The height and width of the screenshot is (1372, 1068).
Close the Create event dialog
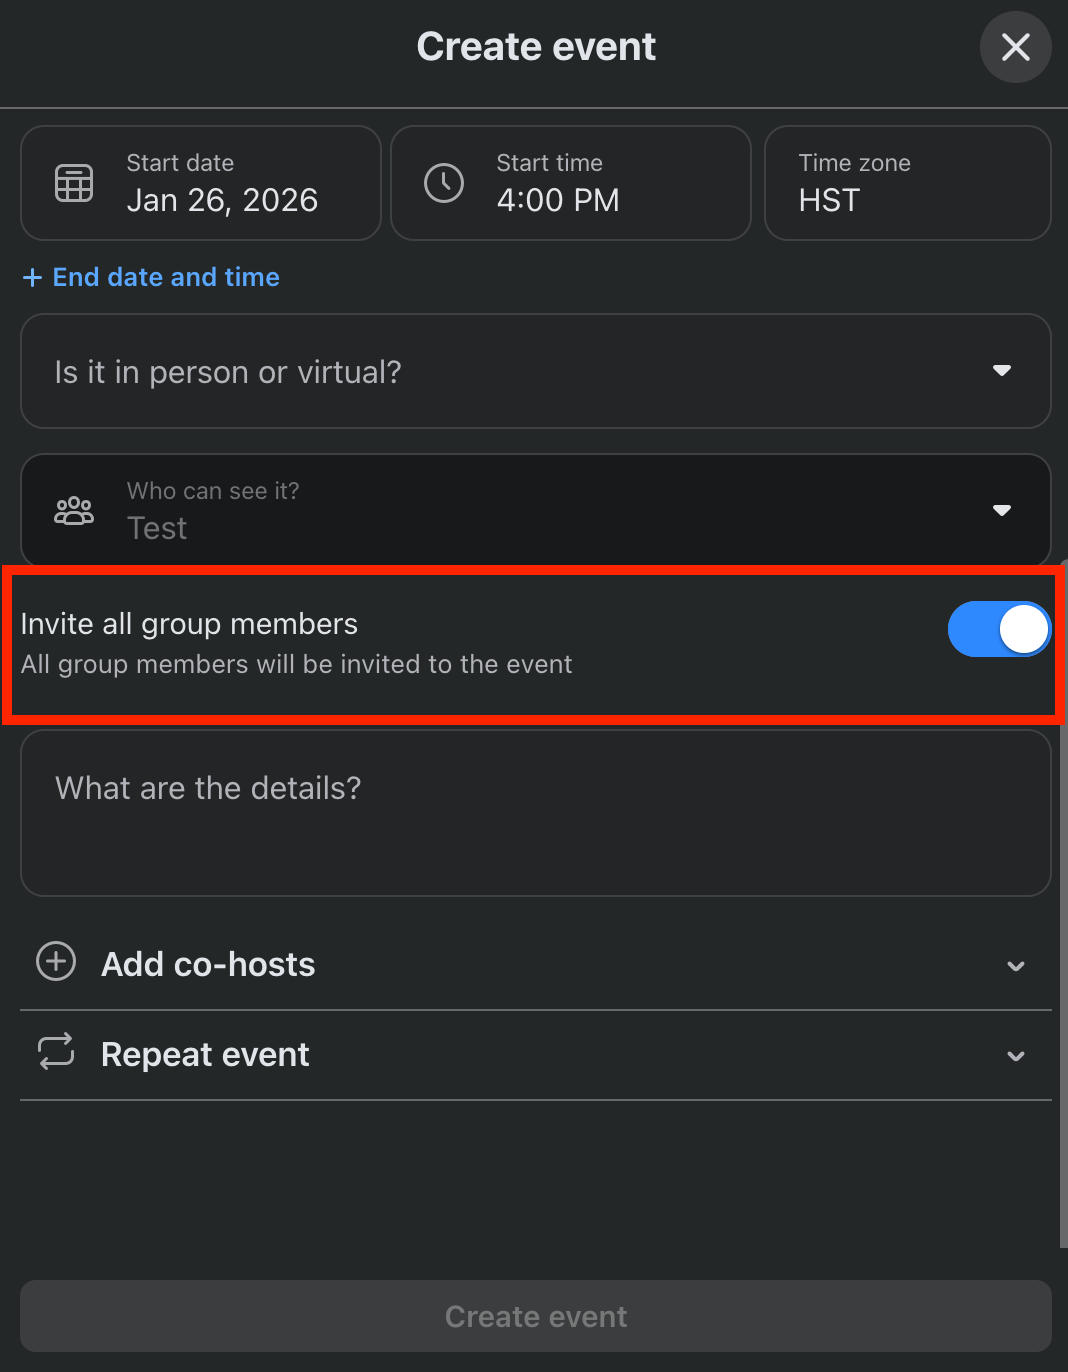pos(1015,47)
